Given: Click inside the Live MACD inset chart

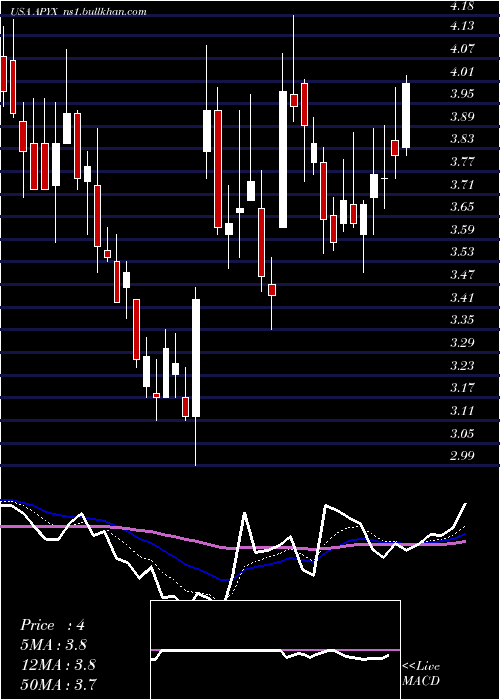Looking at the screenshot, I should (x=275, y=650).
